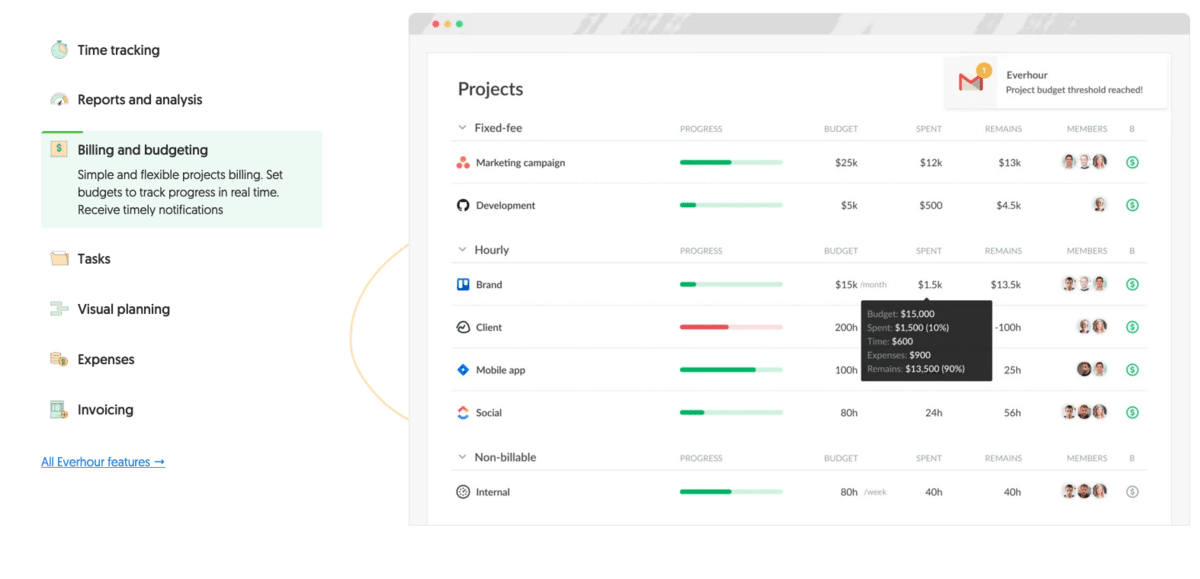Screen dimensions: 1200x579
Task: Click the Everhour budget threshold notification
Action: pos(1056,82)
